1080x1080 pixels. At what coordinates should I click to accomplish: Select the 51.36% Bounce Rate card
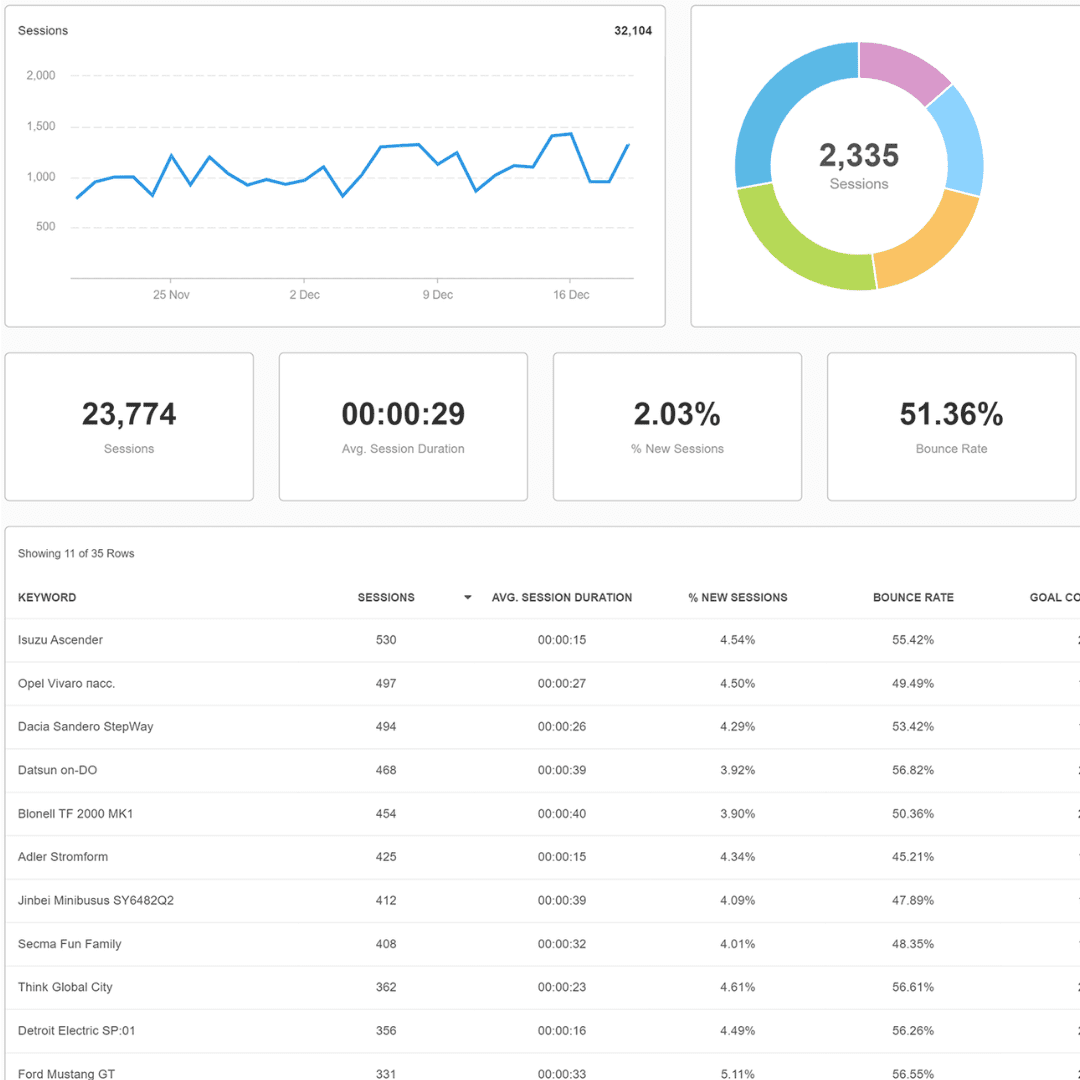(x=951, y=427)
